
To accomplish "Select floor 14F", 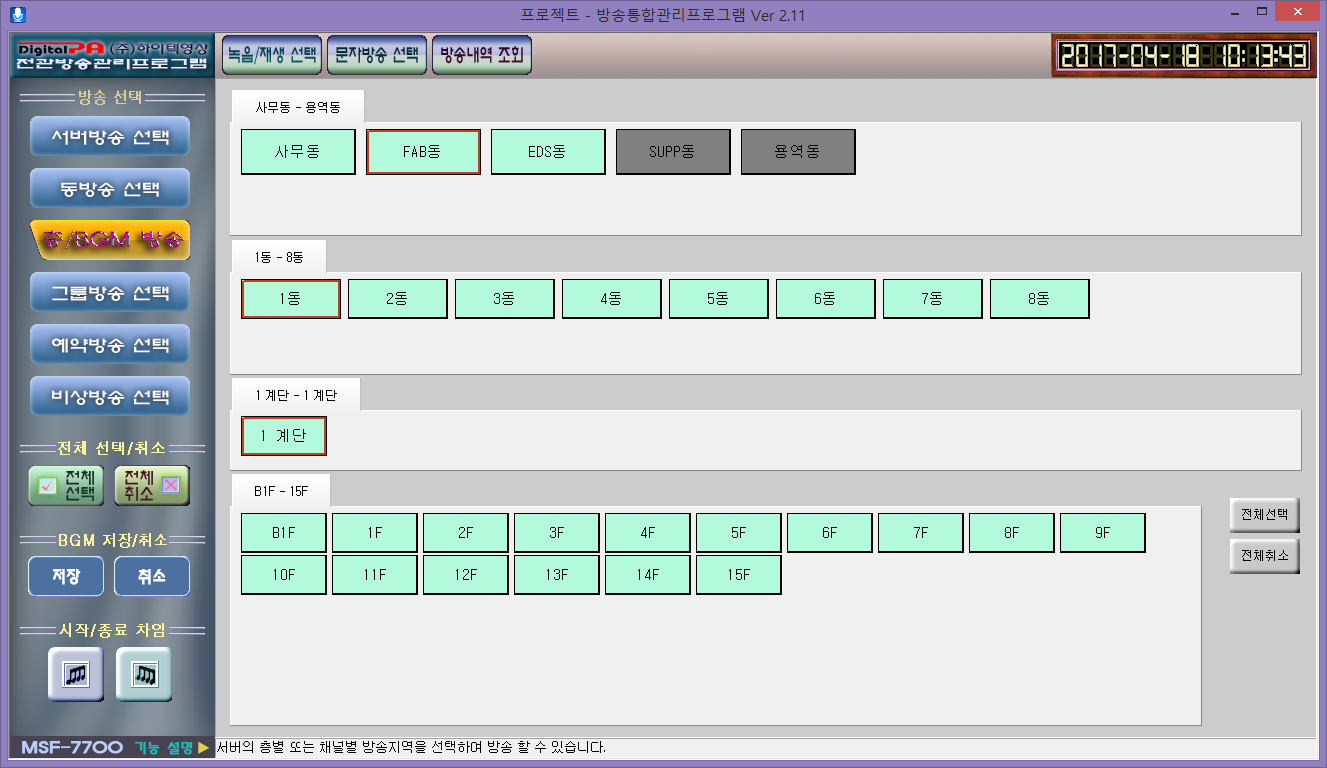I will coord(648,575).
